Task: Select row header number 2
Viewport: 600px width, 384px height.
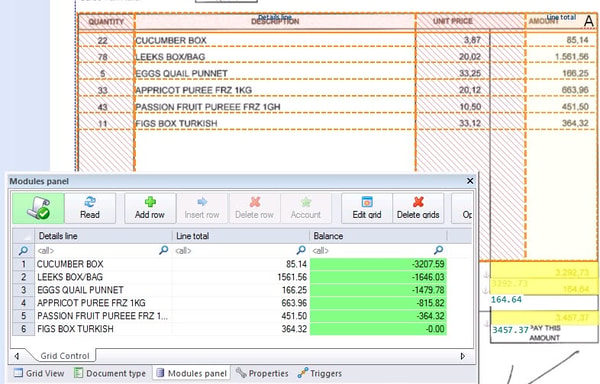Action: point(24,277)
